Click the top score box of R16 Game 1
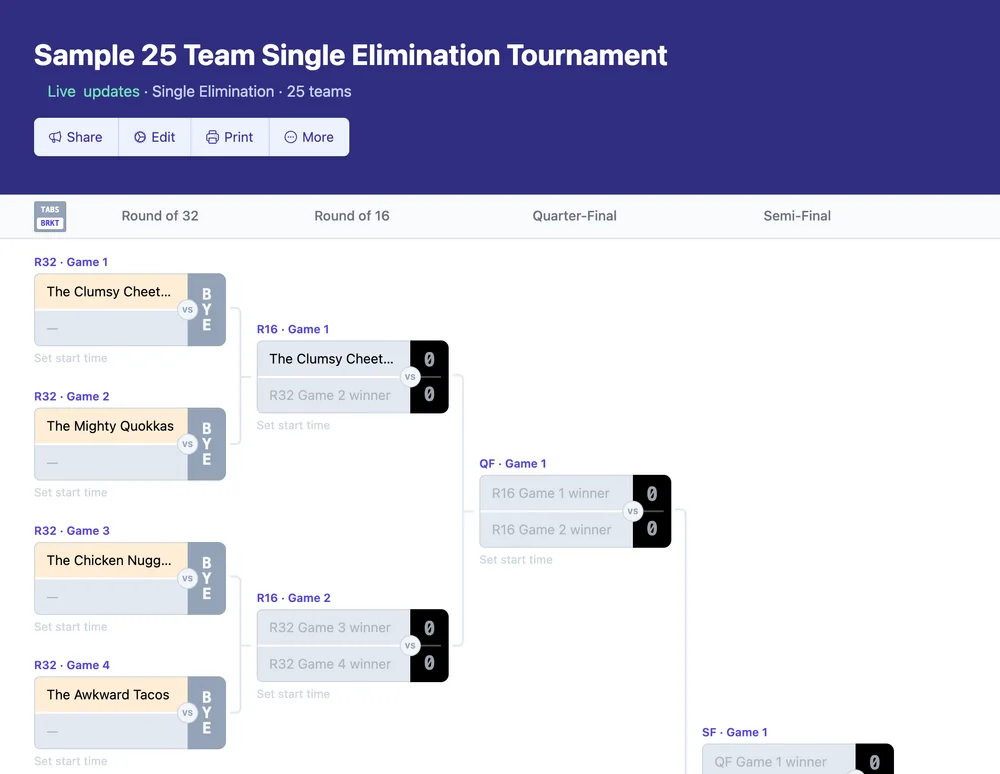 coord(429,358)
